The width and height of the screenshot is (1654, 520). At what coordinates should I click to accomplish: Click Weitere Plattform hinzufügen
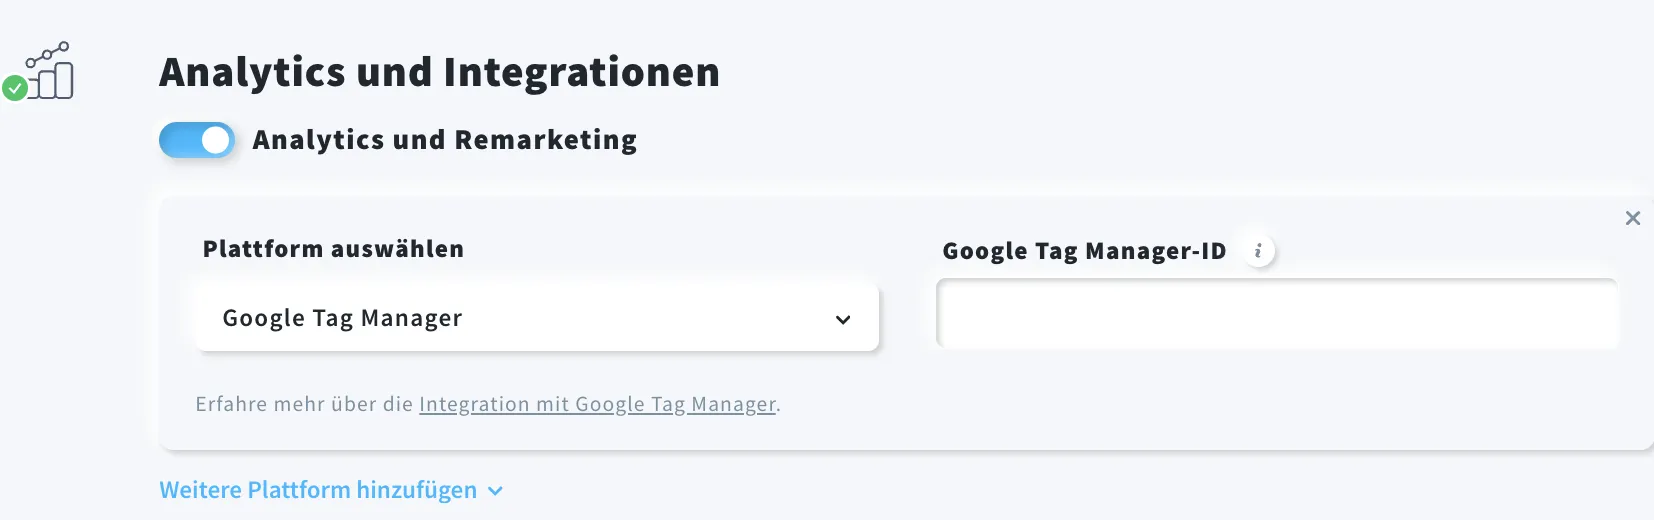[x=318, y=490]
